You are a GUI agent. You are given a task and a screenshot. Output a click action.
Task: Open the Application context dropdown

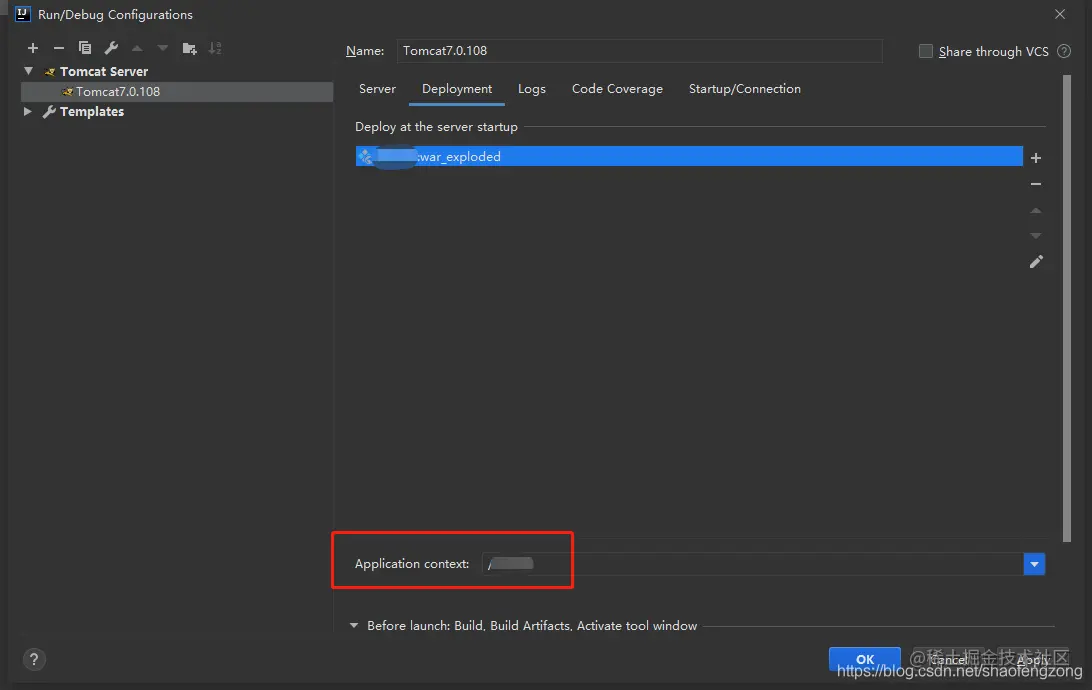click(1034, 564)
